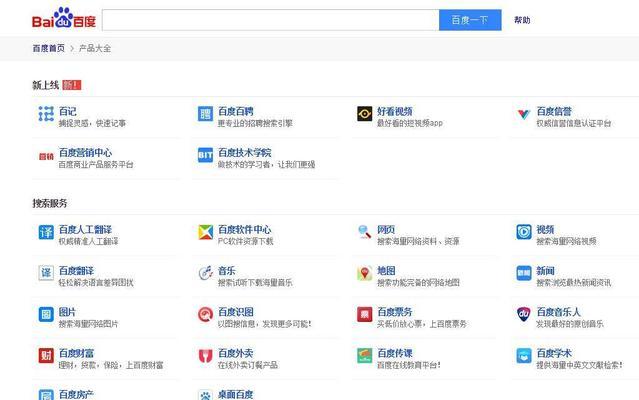Open the 视频 title link
Image resolution: width=639 pixels, height=400 pixels.
pyautogui.click(x=545, y=230)
